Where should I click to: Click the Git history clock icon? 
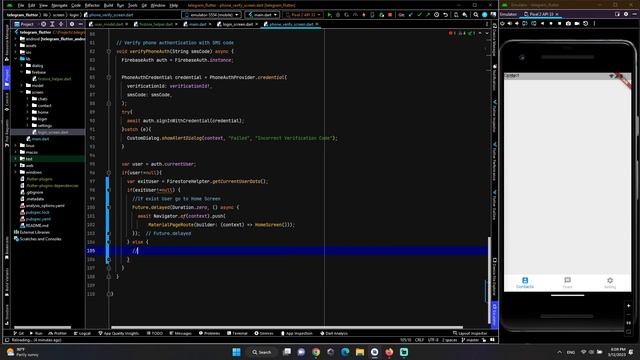(436, 15)
